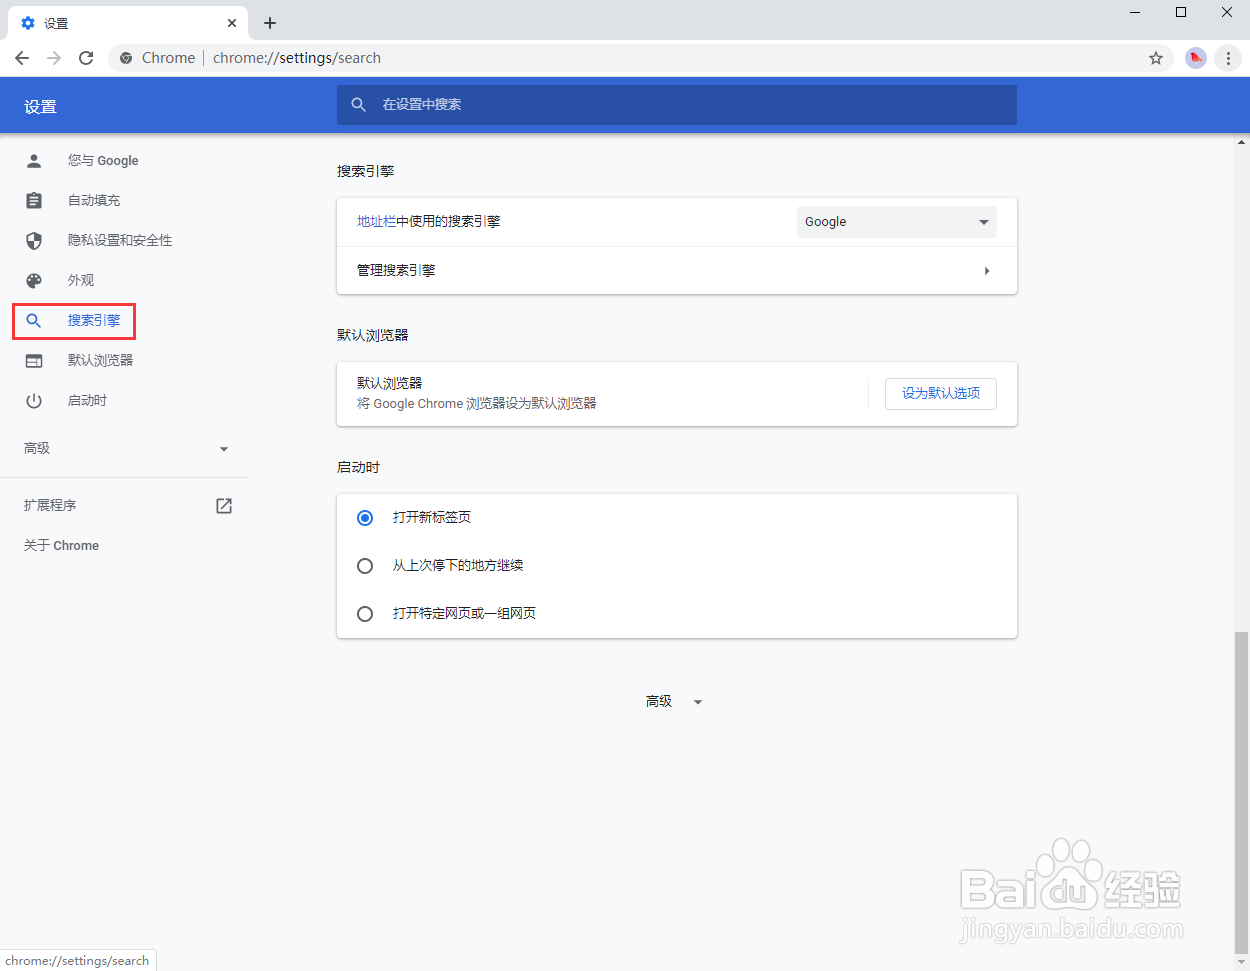Image resolution: width=1250 pixels, height=971 pixels.
Task: Go to 默认浏览器 section in sidebar
Action: (x=100, y=360)
